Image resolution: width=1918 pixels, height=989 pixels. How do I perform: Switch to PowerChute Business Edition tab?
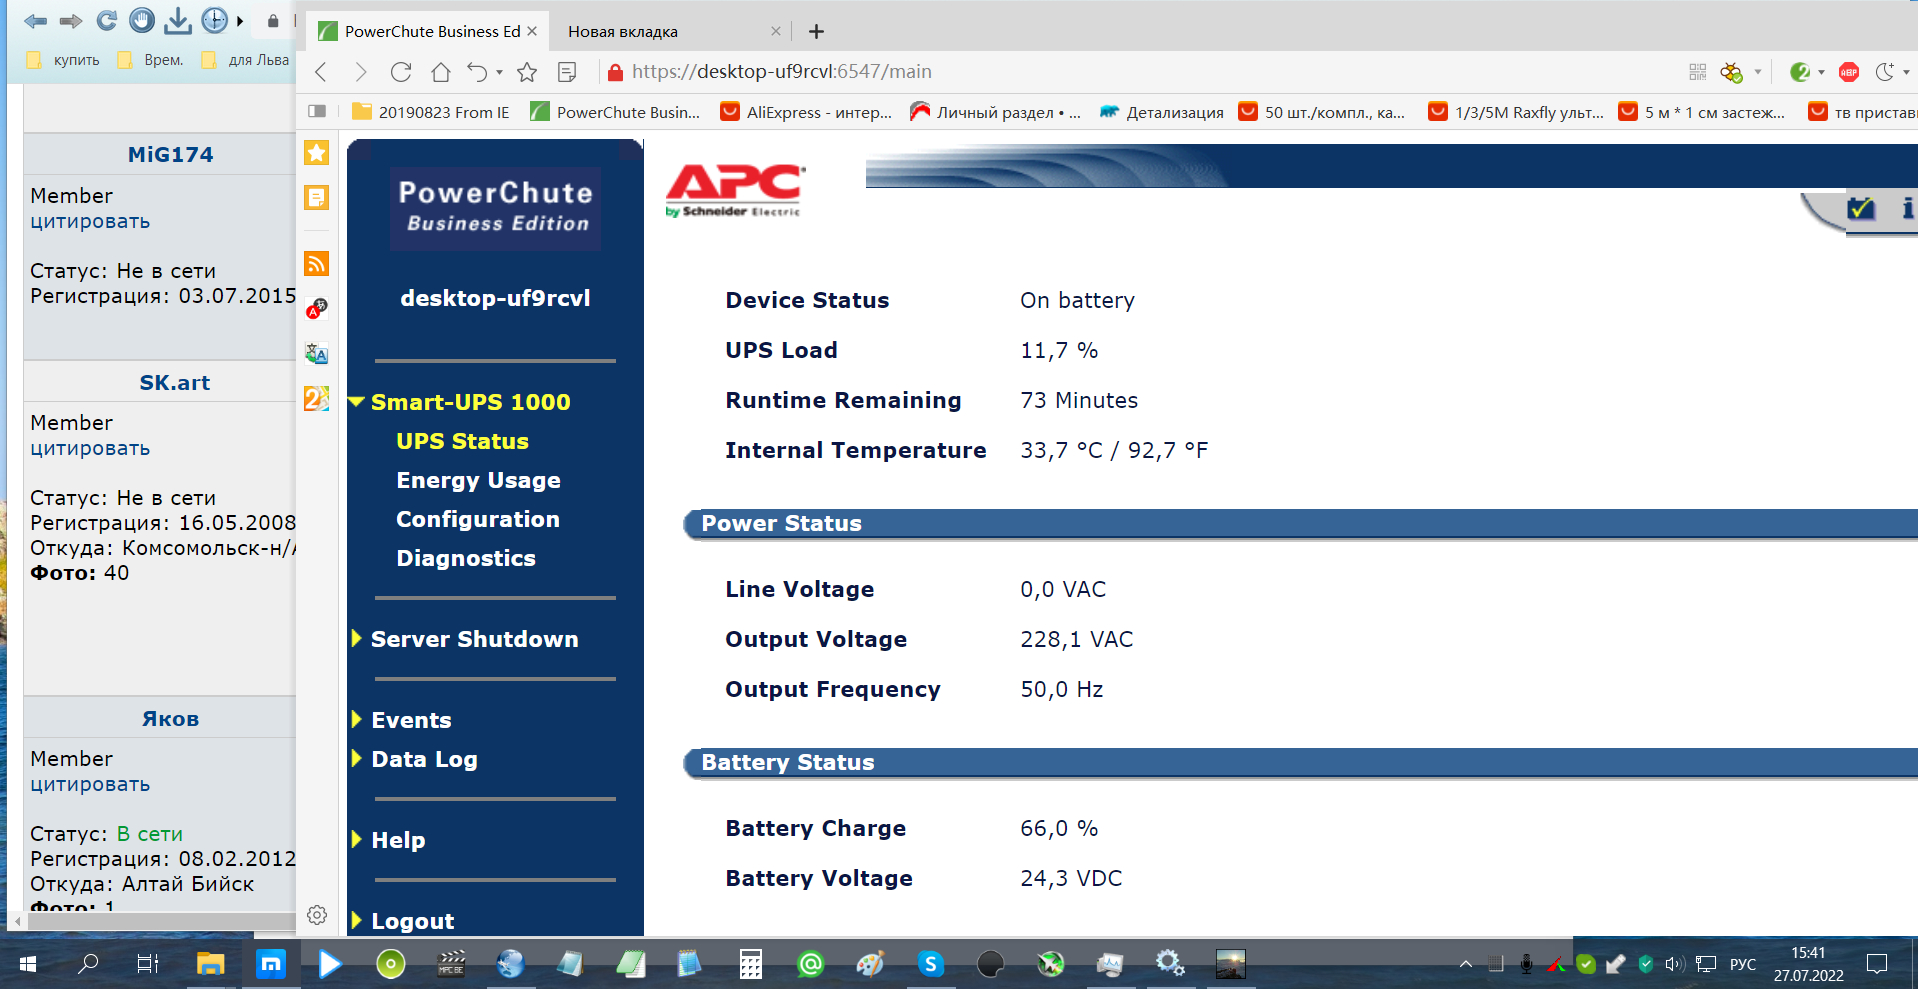427,31
